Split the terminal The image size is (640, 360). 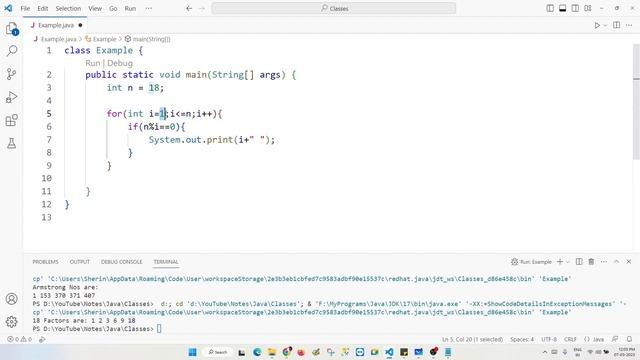coord(579,262)
